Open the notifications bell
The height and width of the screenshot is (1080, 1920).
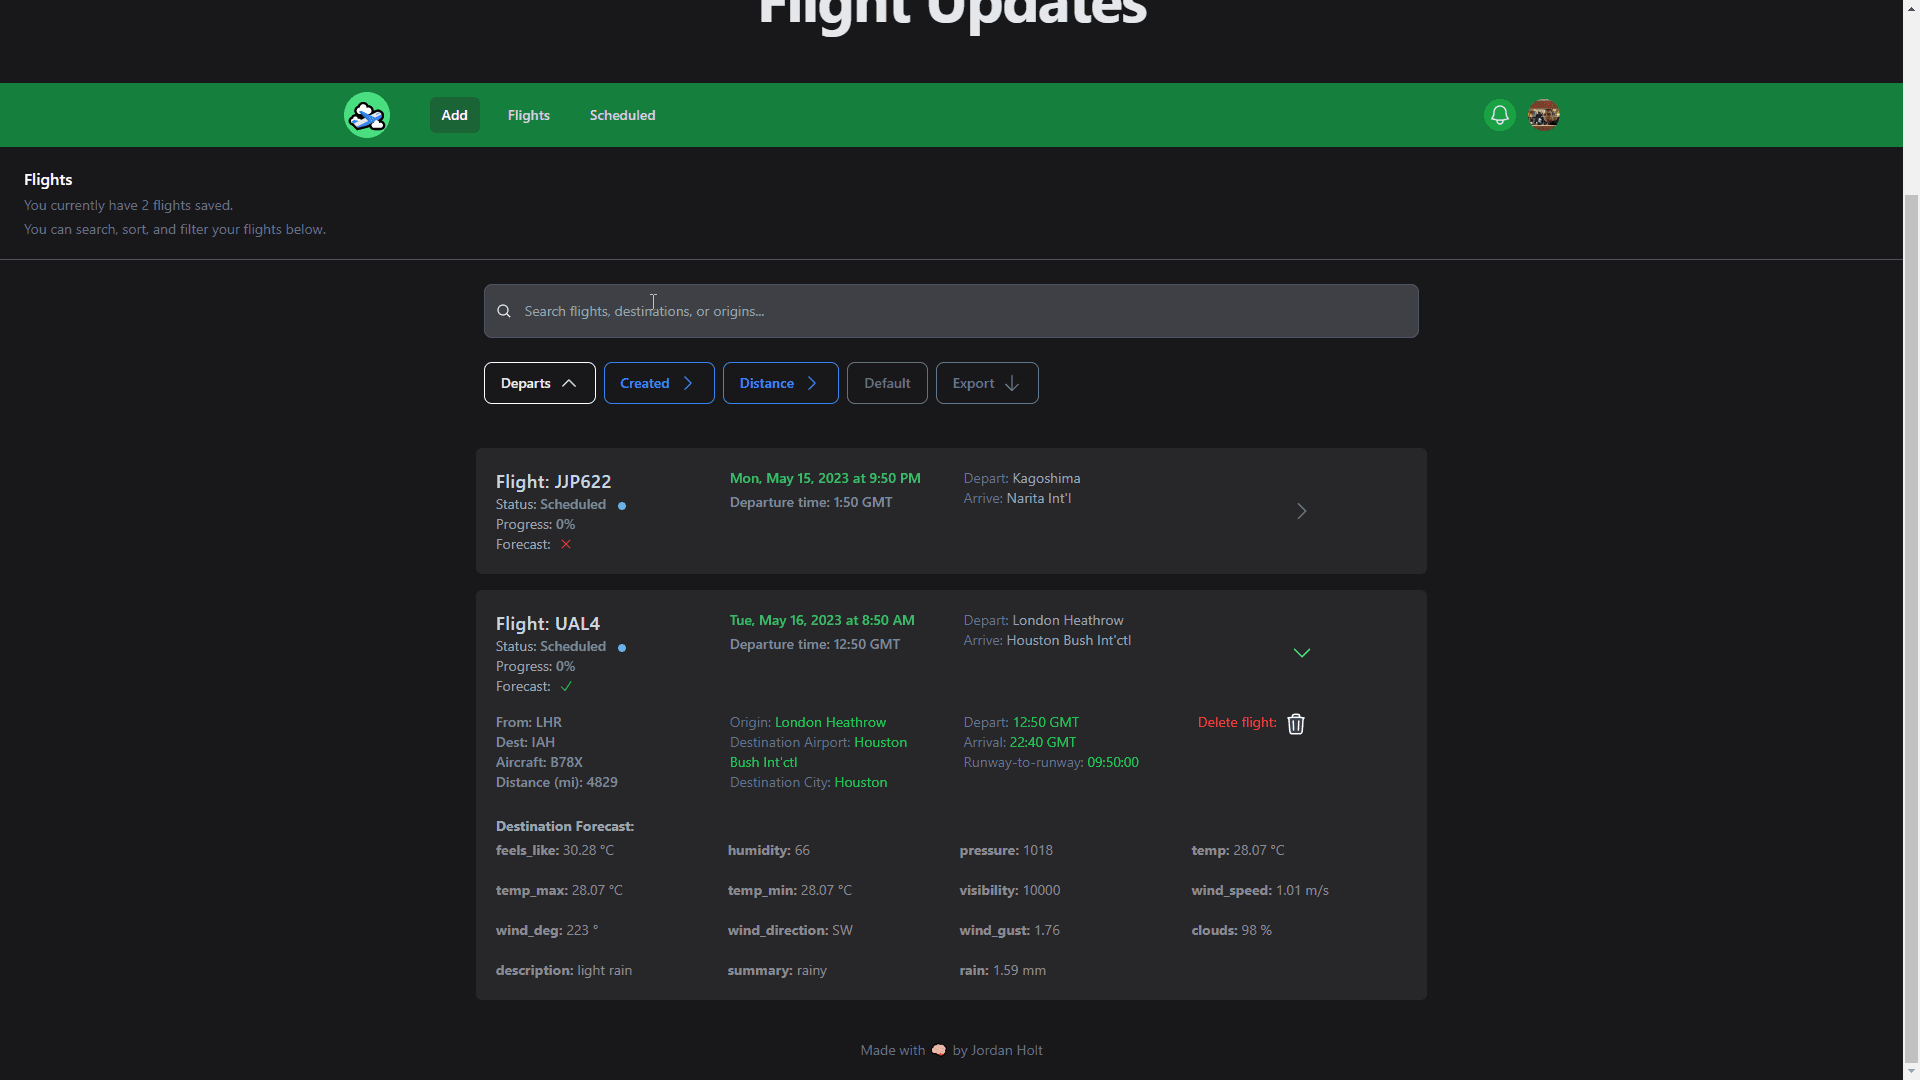(x=1499, y=115)
